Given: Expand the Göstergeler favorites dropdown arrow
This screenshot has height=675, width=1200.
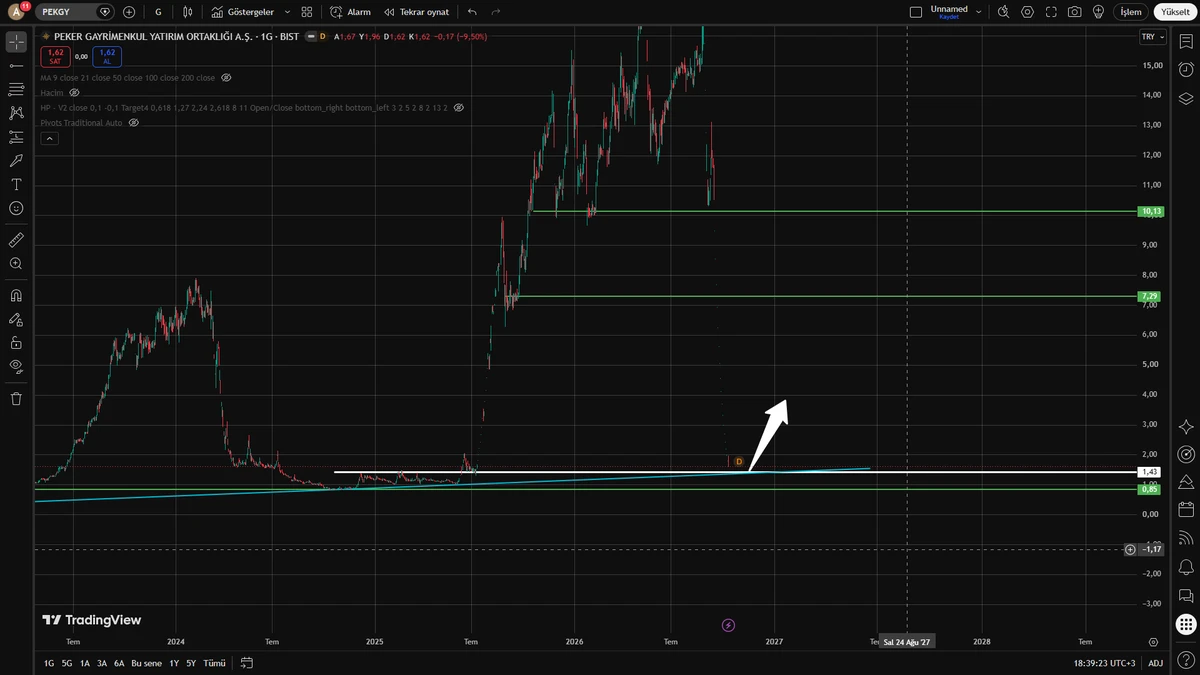Looking at the screenshot, I should 288,12.
